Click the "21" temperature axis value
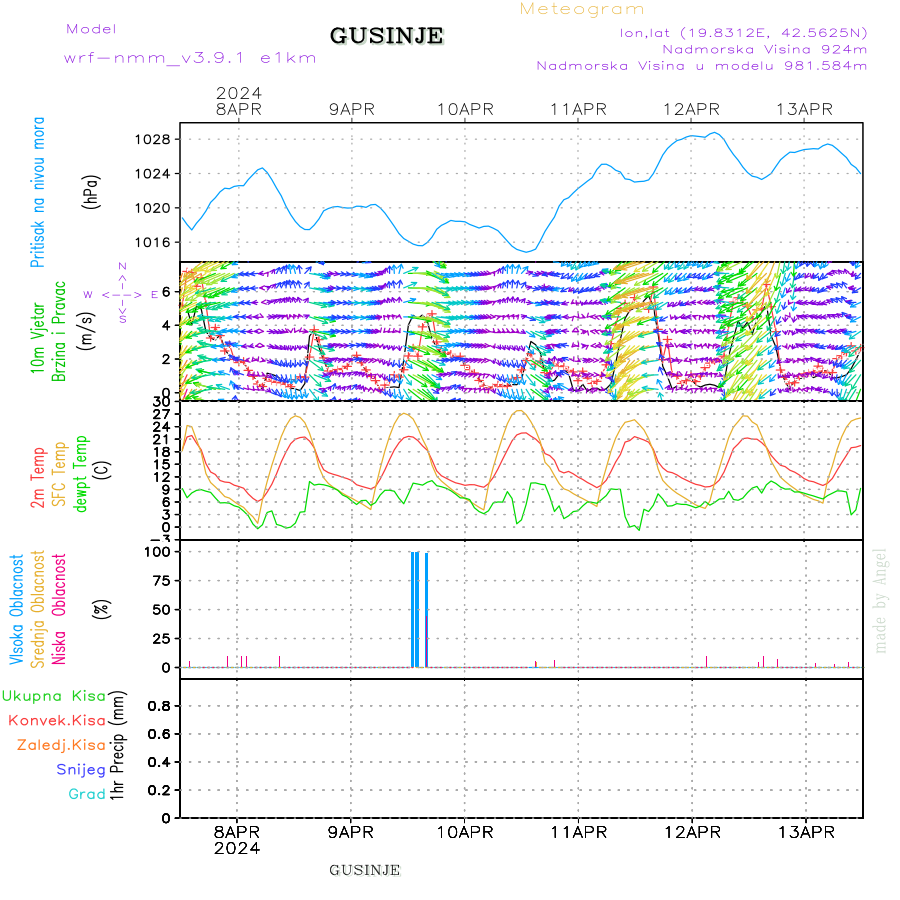Screen dimensions: 900x900 pos(162,440)
